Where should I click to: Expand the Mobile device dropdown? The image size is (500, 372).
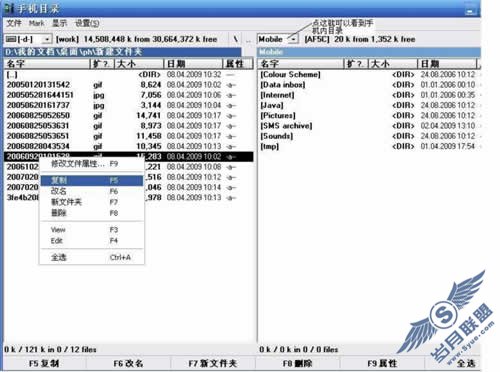click(293, 39)
